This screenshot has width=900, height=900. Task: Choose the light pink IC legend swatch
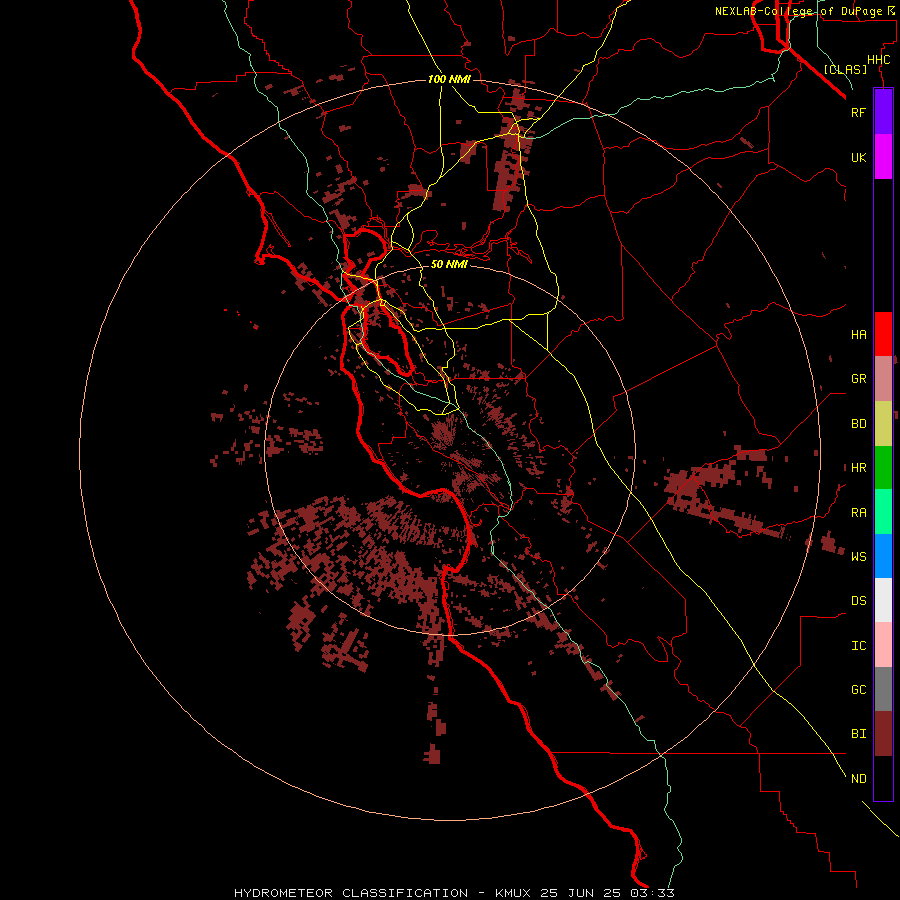click(x=883, y=645)
